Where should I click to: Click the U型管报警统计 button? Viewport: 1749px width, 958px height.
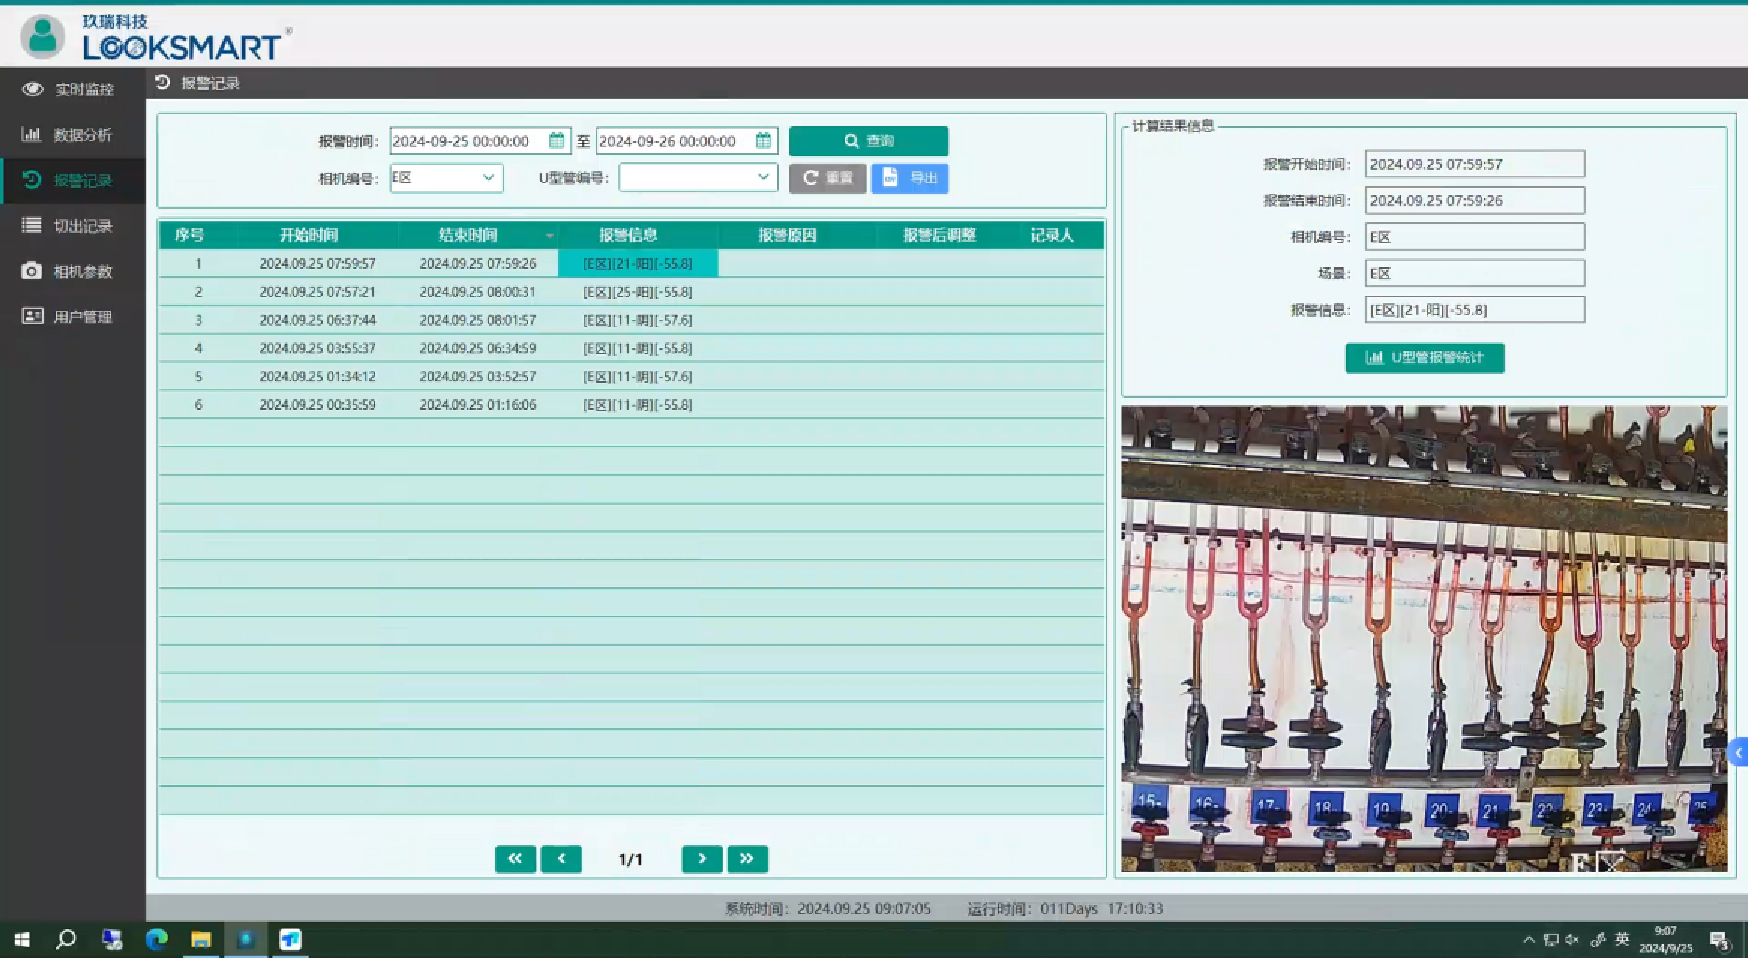tap(1424, 357)
